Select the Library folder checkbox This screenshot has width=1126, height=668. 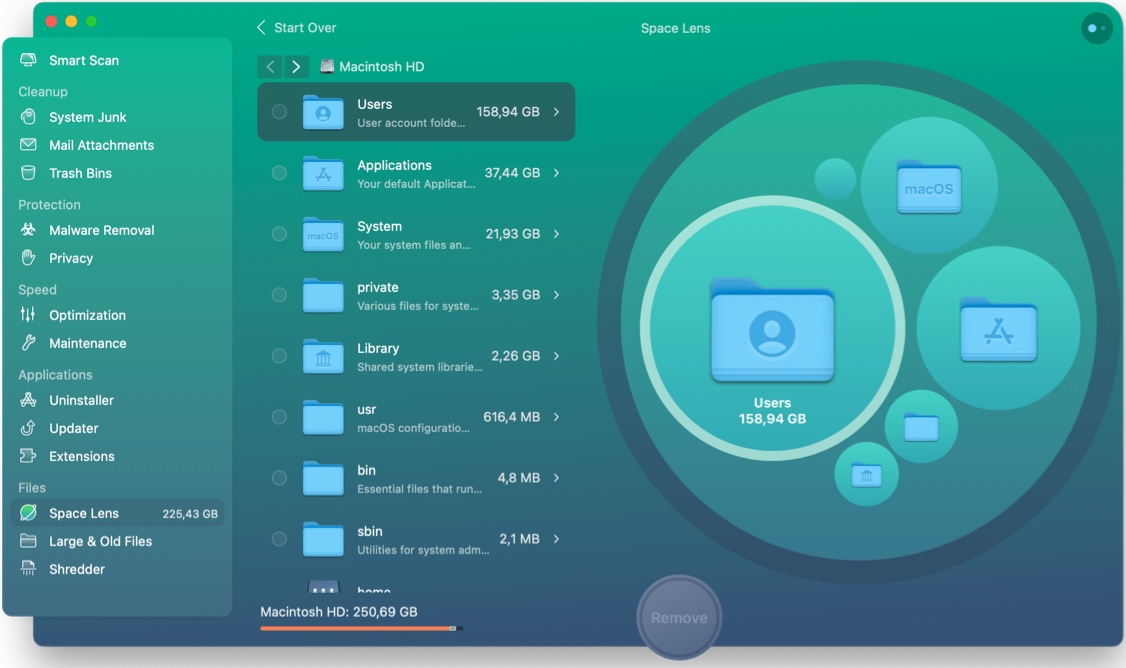click(x=279, y=356)
